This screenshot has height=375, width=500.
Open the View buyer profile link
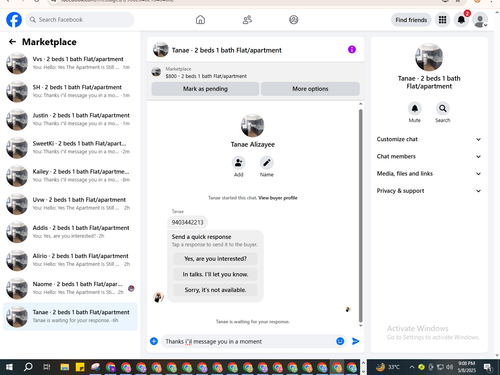click(278, 198)
